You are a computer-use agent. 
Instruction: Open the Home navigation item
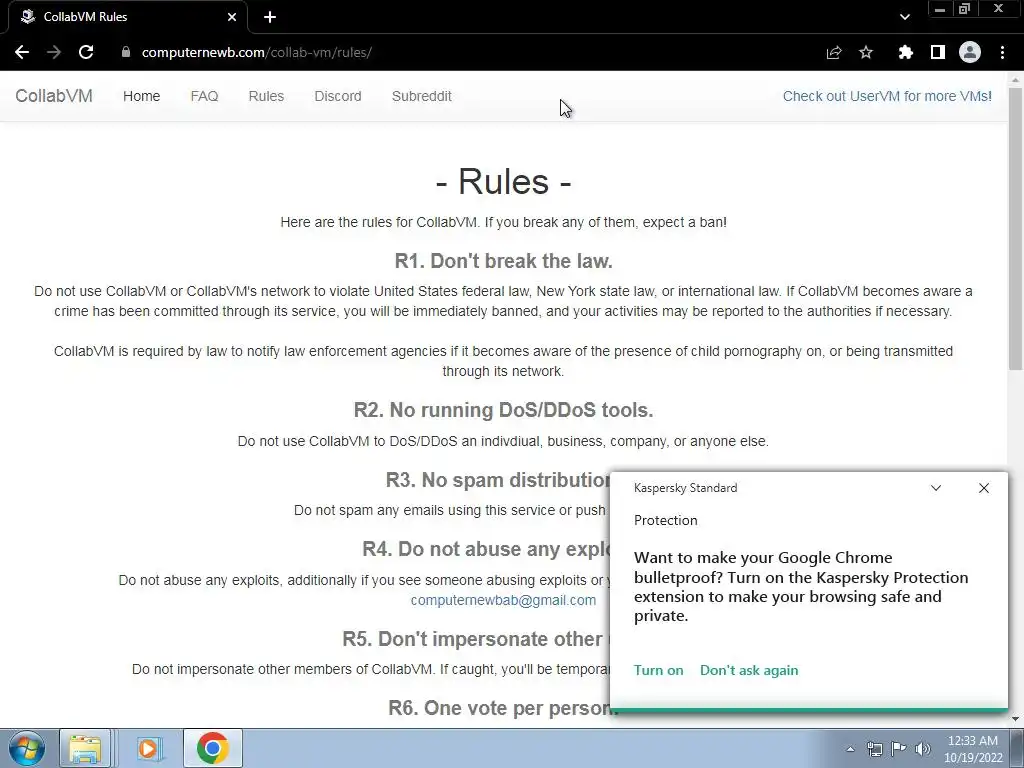pos(142,96)
